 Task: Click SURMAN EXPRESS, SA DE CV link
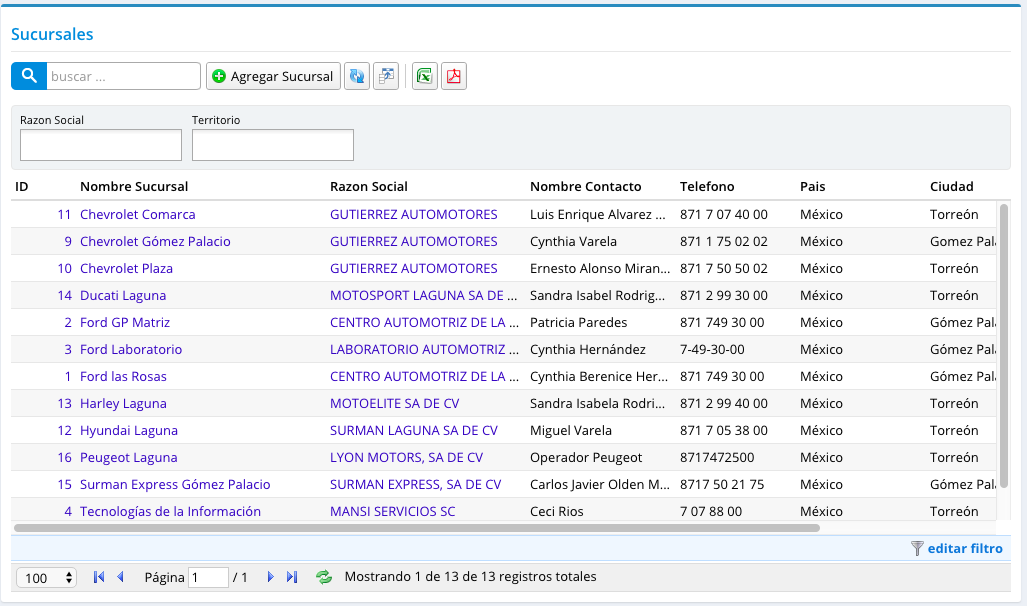pyautogui.click(x=415, y=485)
